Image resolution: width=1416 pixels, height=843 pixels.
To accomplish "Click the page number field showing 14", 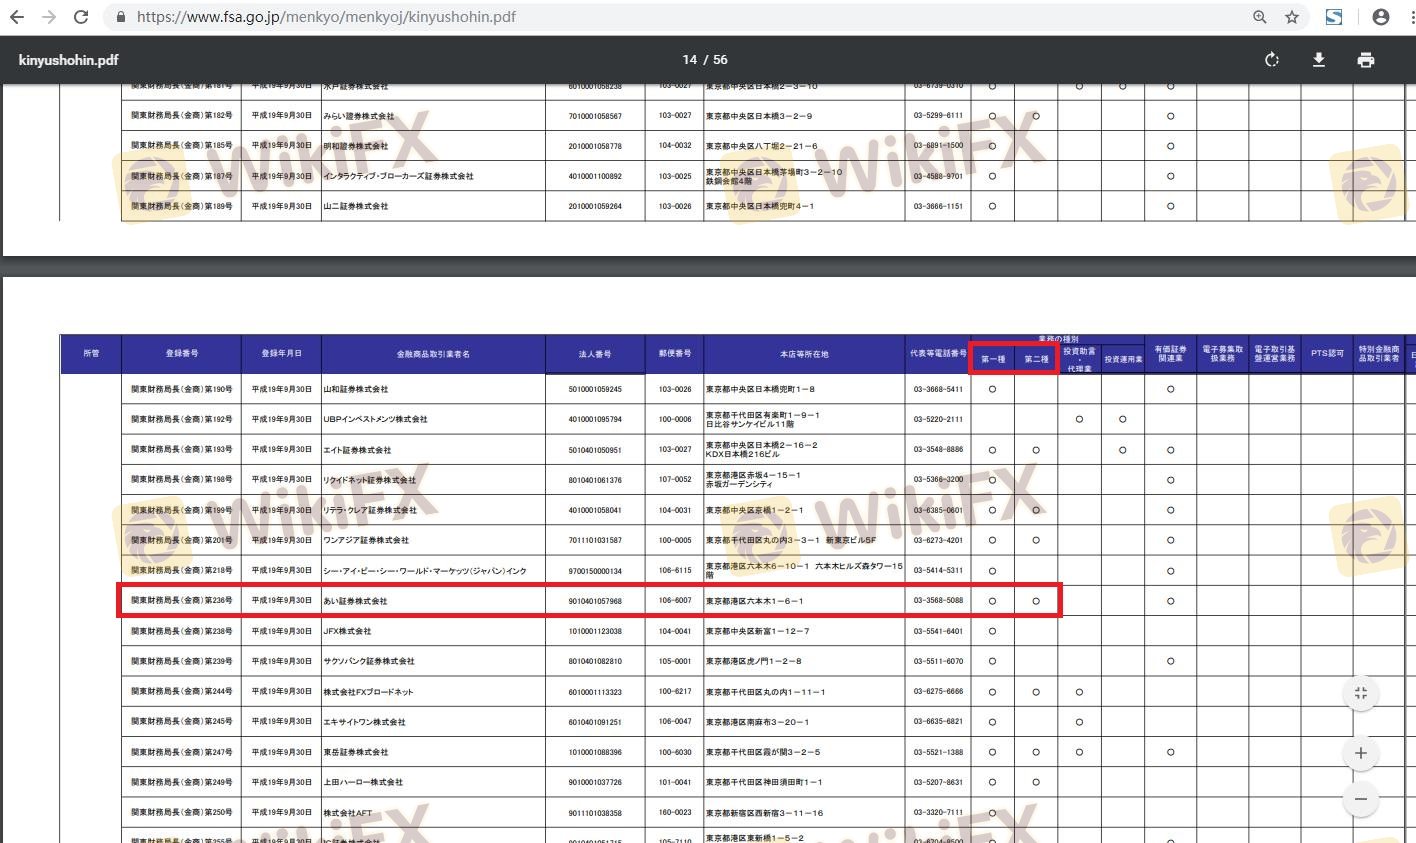I will 689,60.
